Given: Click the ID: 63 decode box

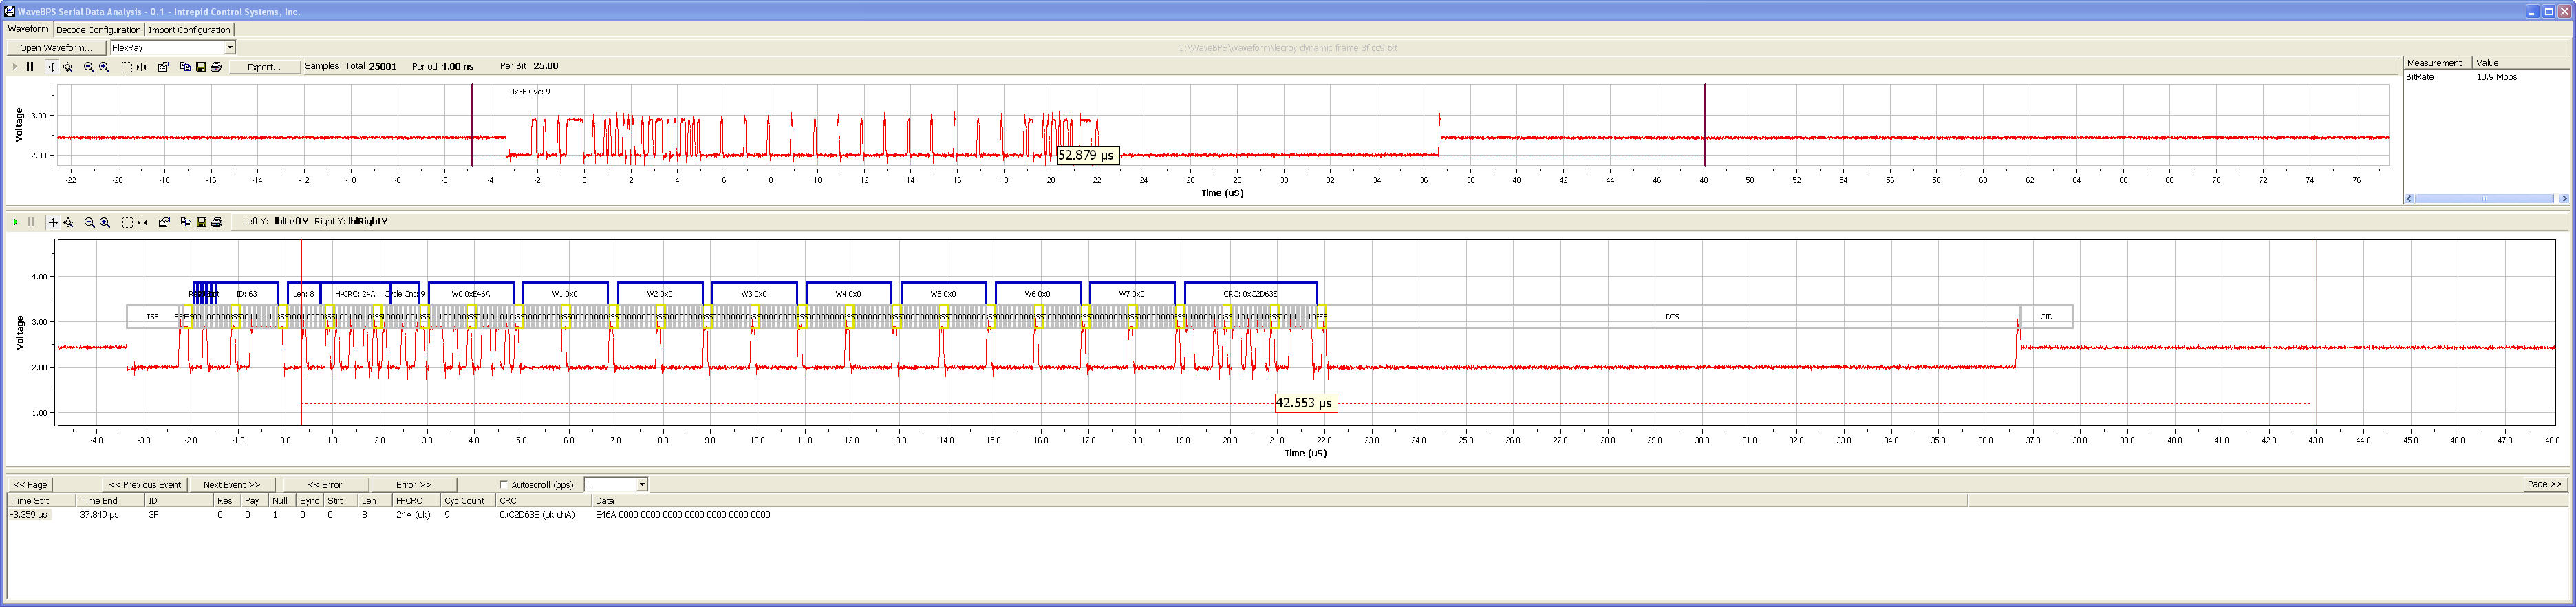Looking at the screenshot, I should [x=246, y=294].
